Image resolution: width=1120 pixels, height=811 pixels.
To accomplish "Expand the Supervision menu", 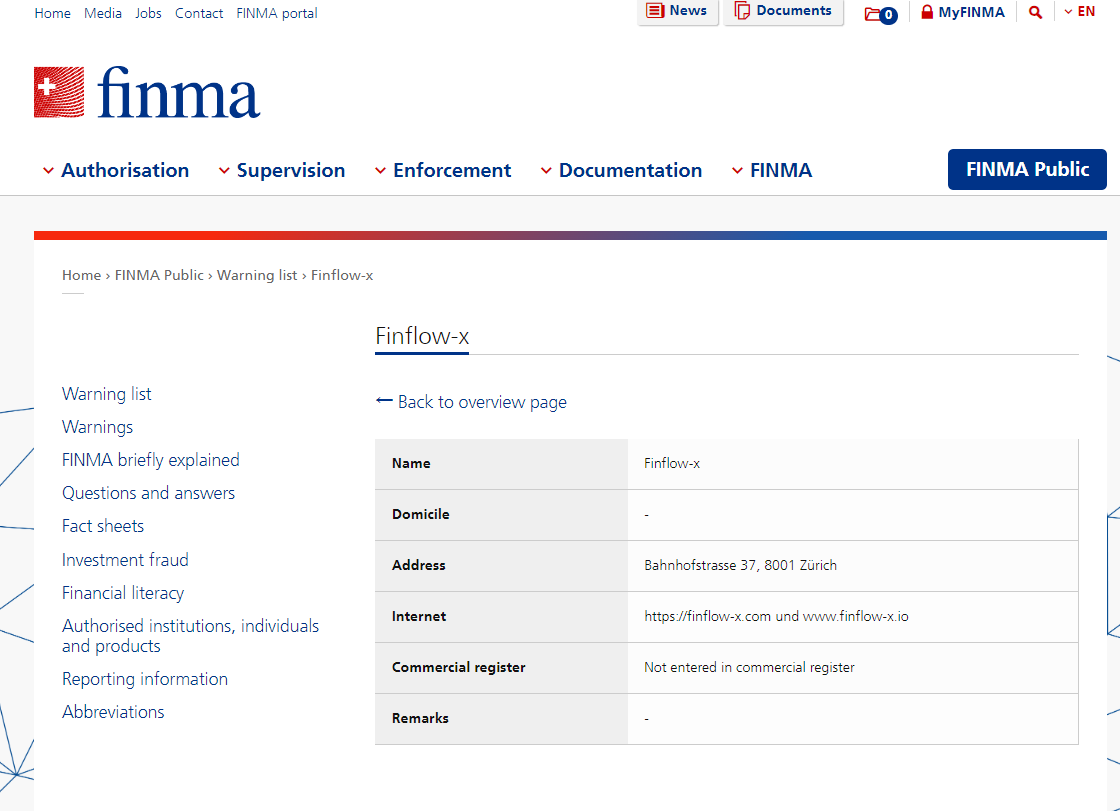I will (281, 170).
